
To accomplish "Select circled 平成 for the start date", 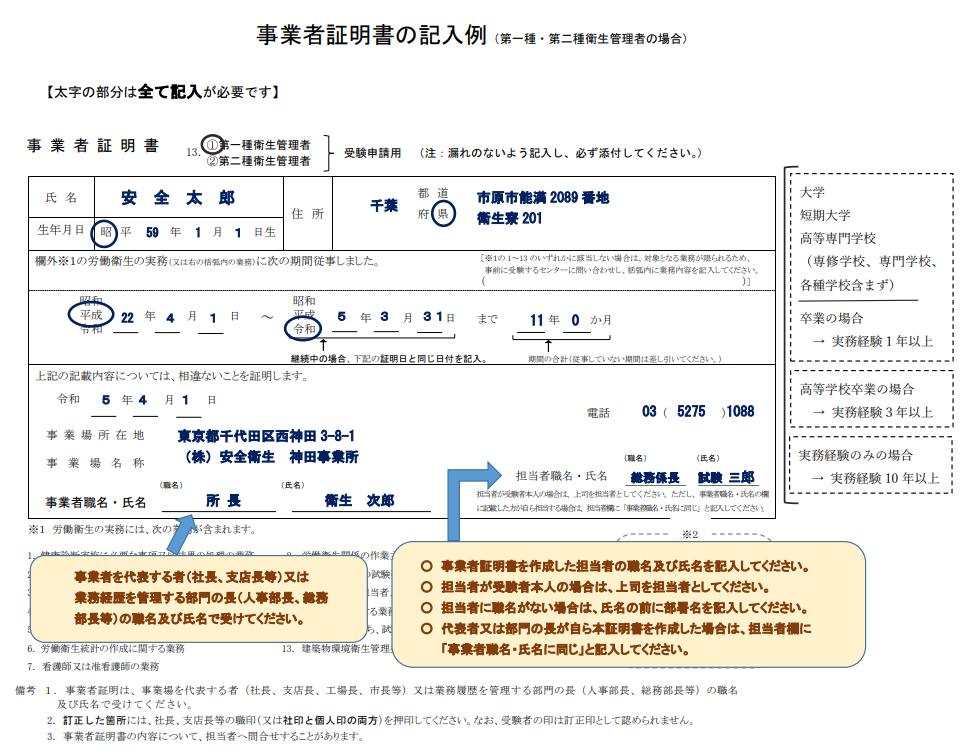I will pos(89,314).
